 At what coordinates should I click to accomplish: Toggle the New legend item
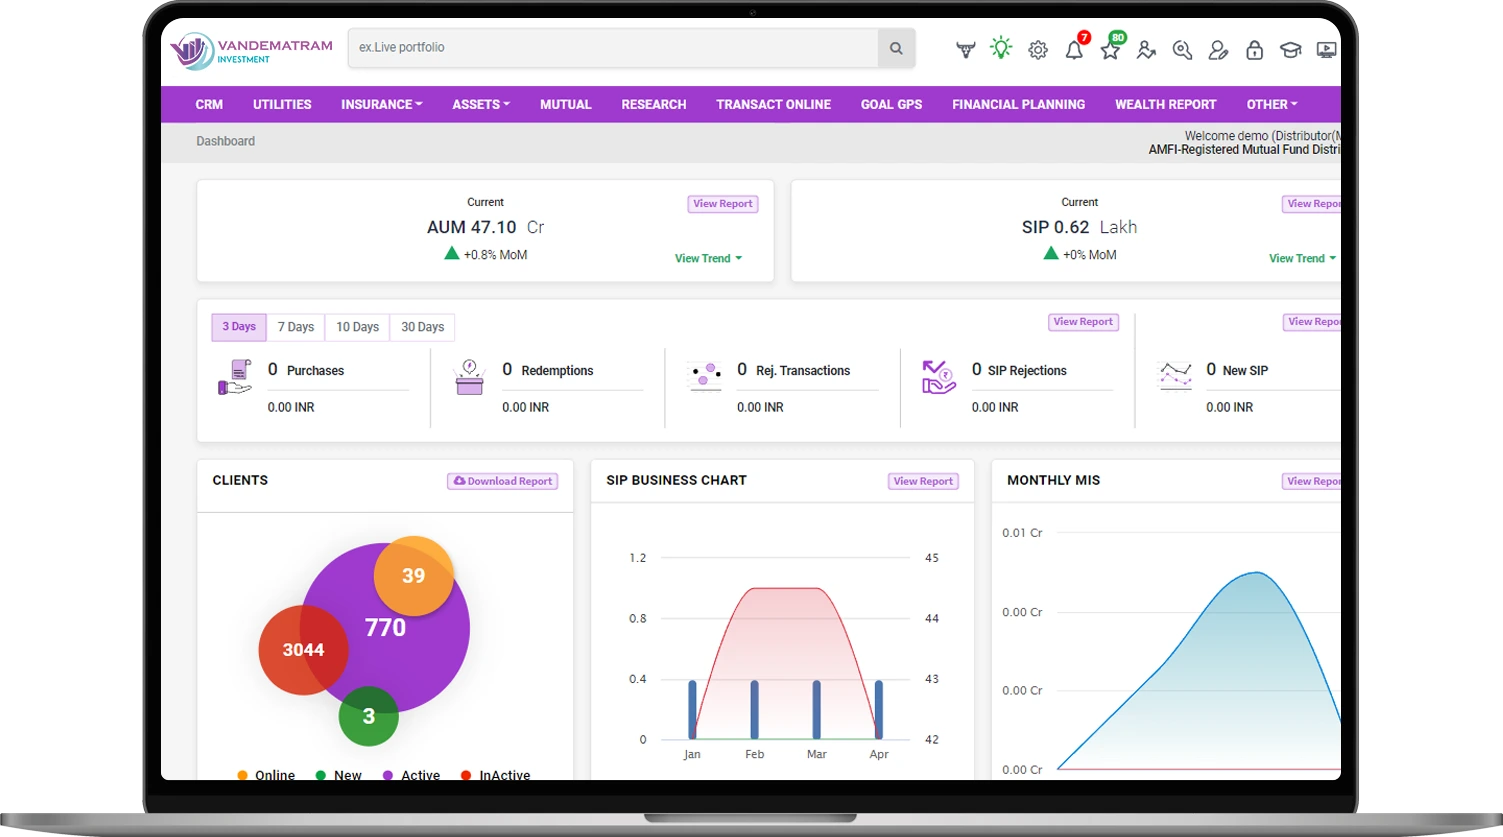pos(339,775)
